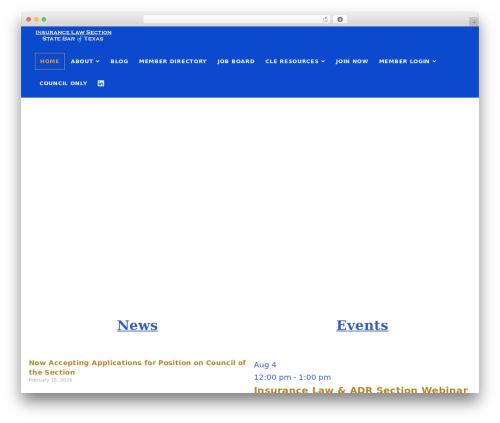Open the Blog page
The image size is (500, 423).
pos(119,61)
